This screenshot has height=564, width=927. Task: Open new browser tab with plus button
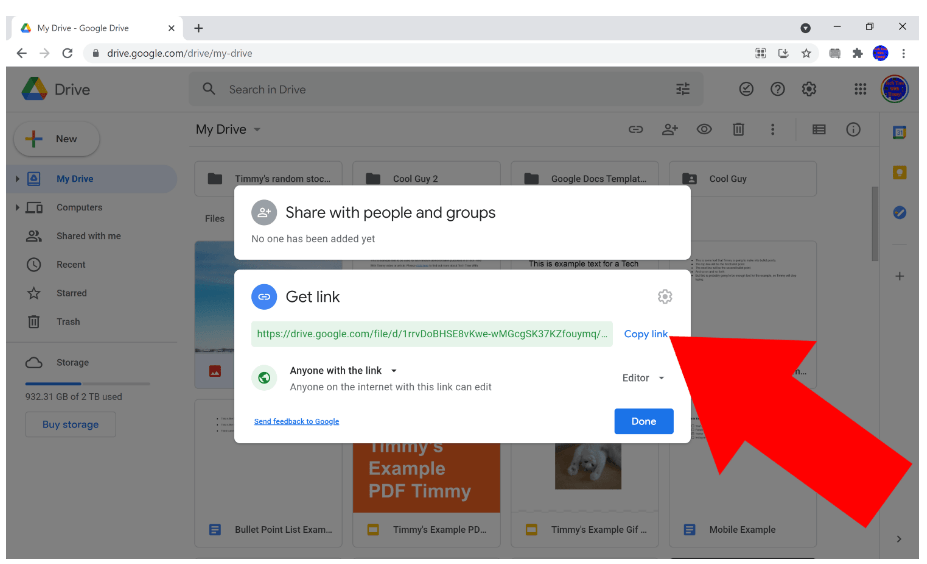199,28
